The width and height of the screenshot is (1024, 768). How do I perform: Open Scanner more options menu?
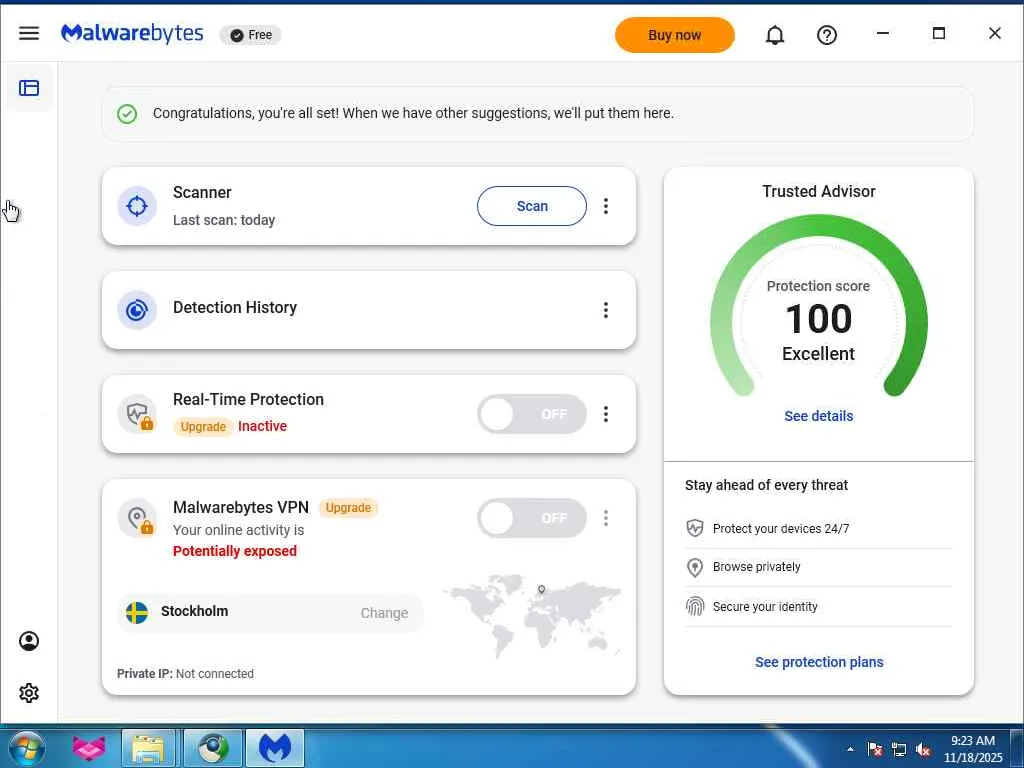(x=606, y=206)
